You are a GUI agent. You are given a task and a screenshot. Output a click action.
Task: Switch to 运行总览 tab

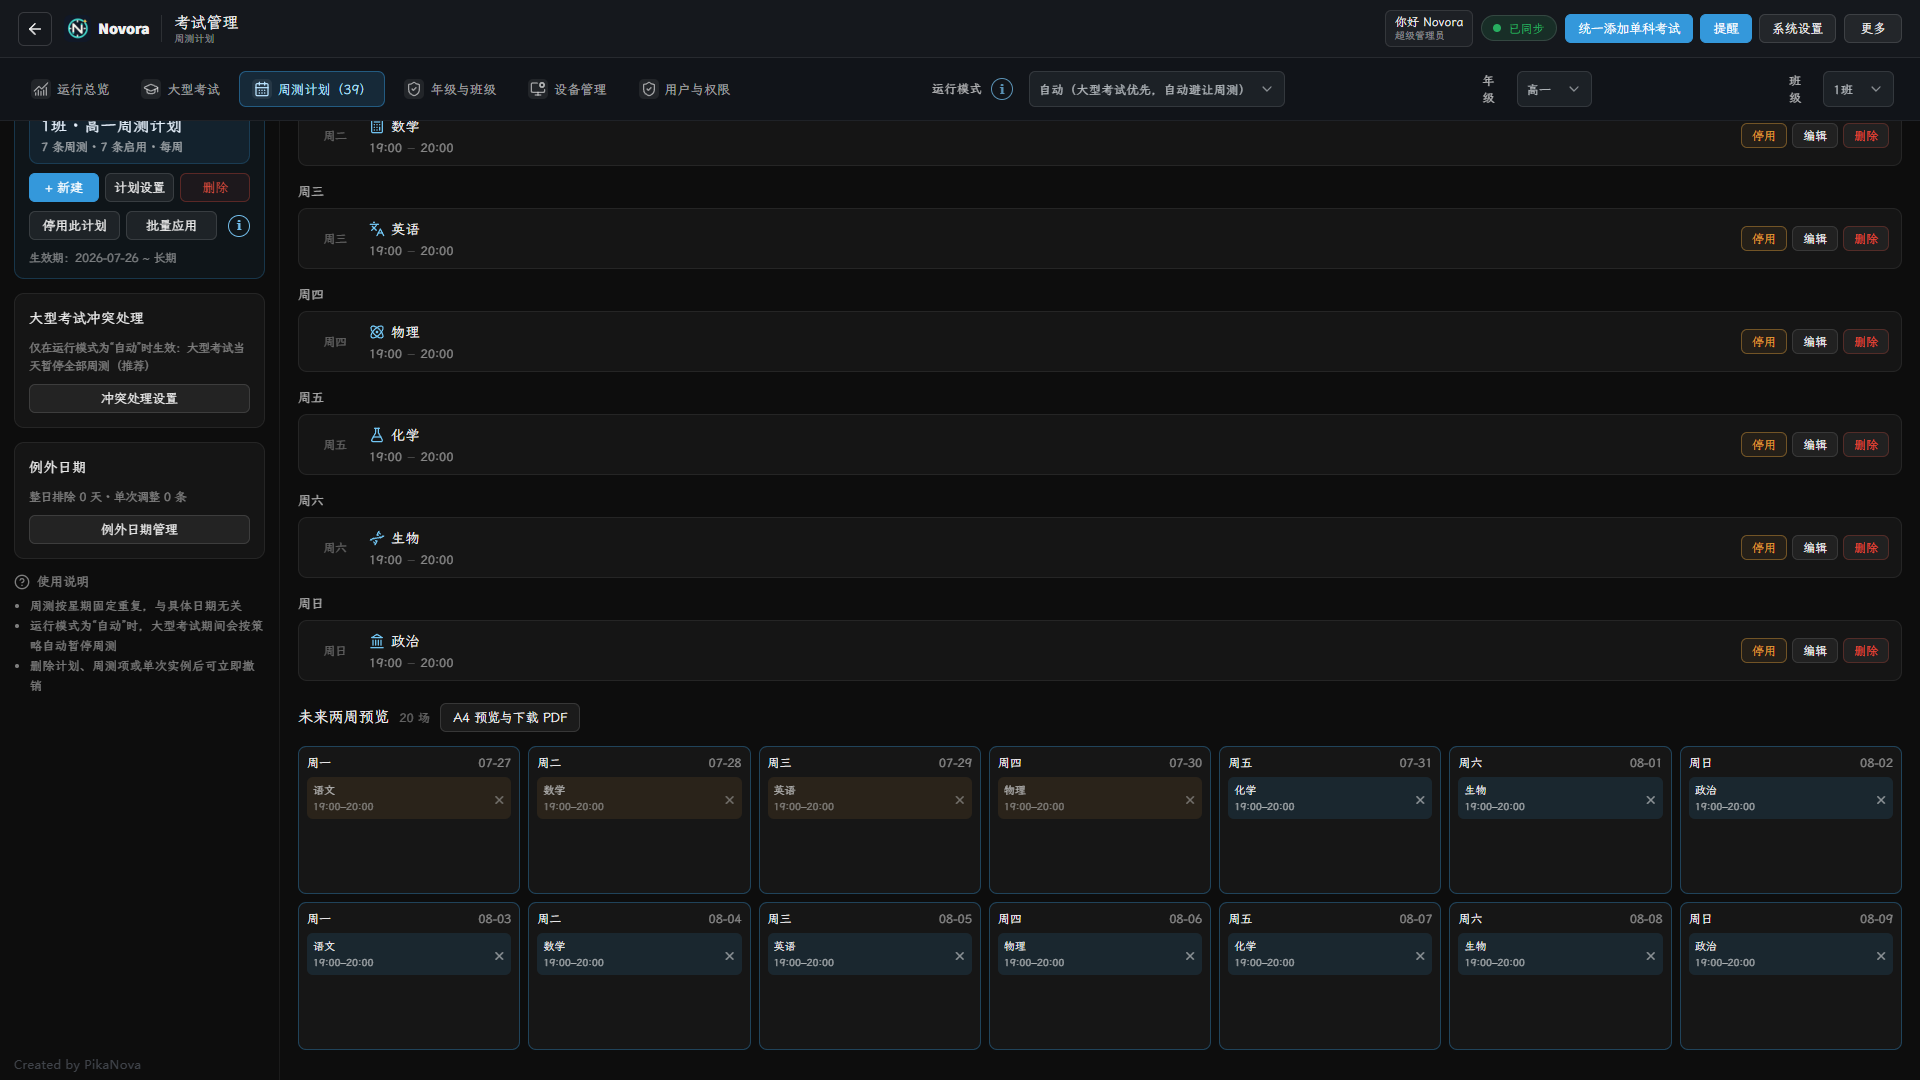coord(70,89)
